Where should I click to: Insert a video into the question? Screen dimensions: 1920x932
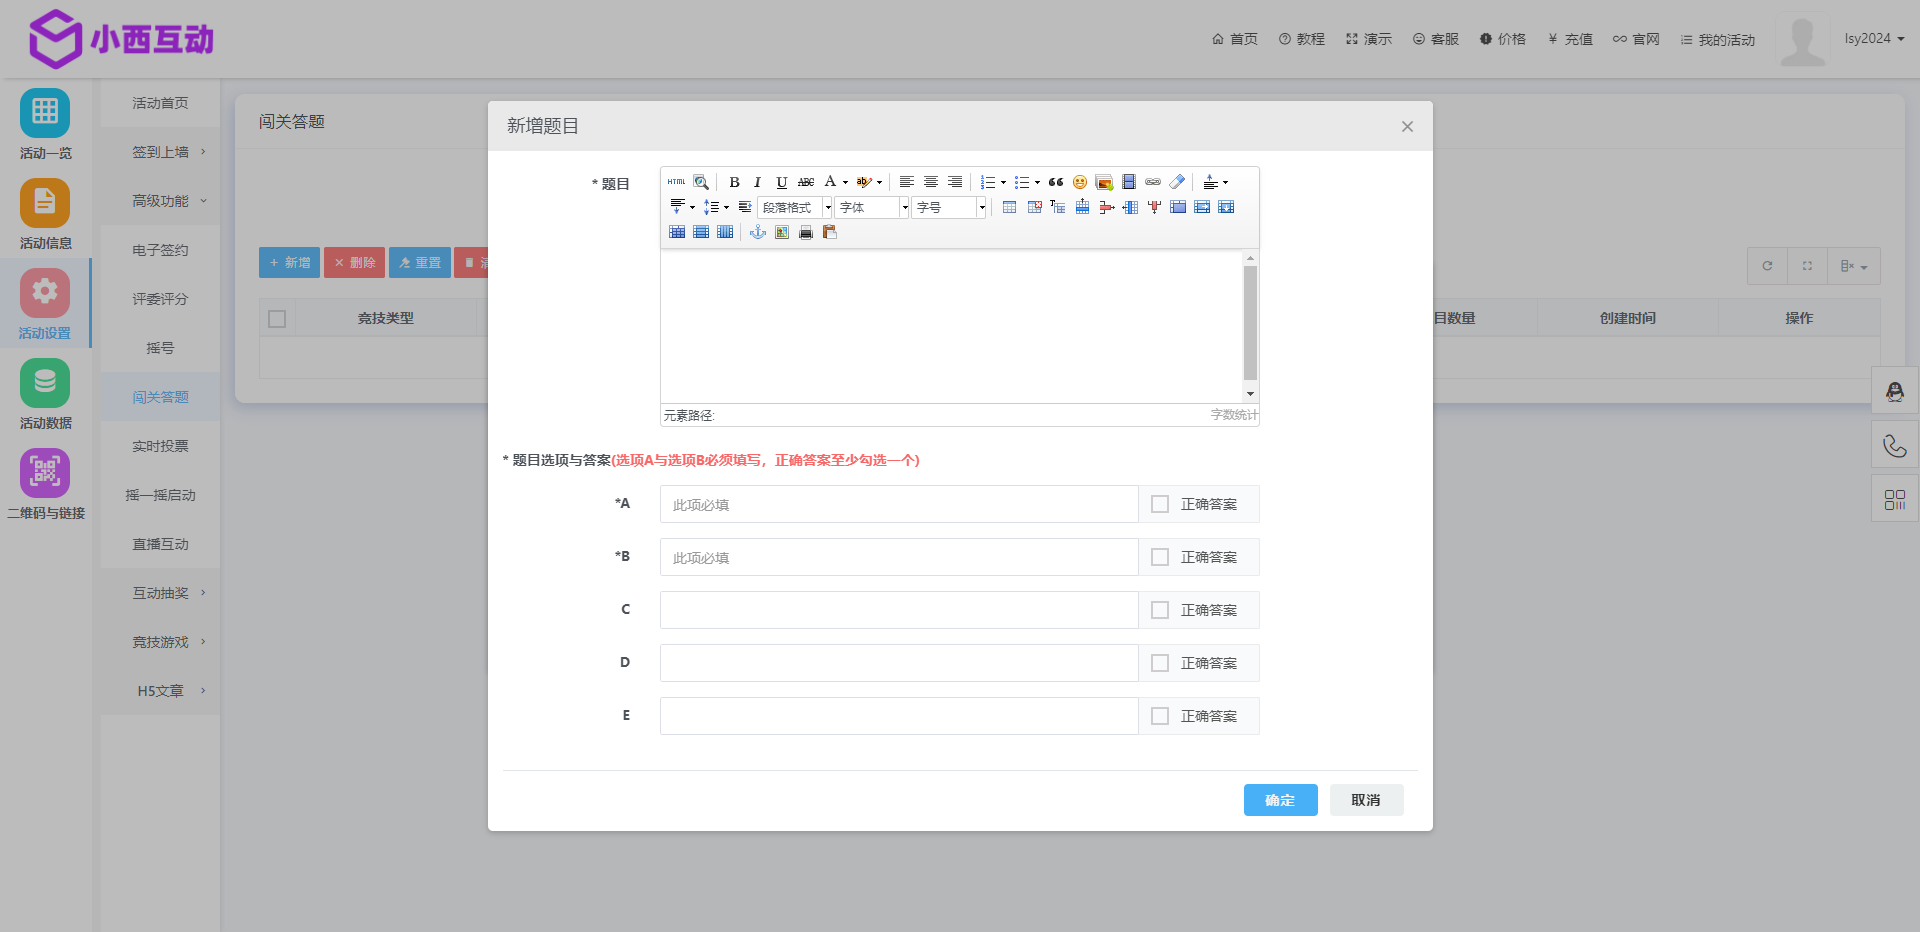click(1129, 182)
